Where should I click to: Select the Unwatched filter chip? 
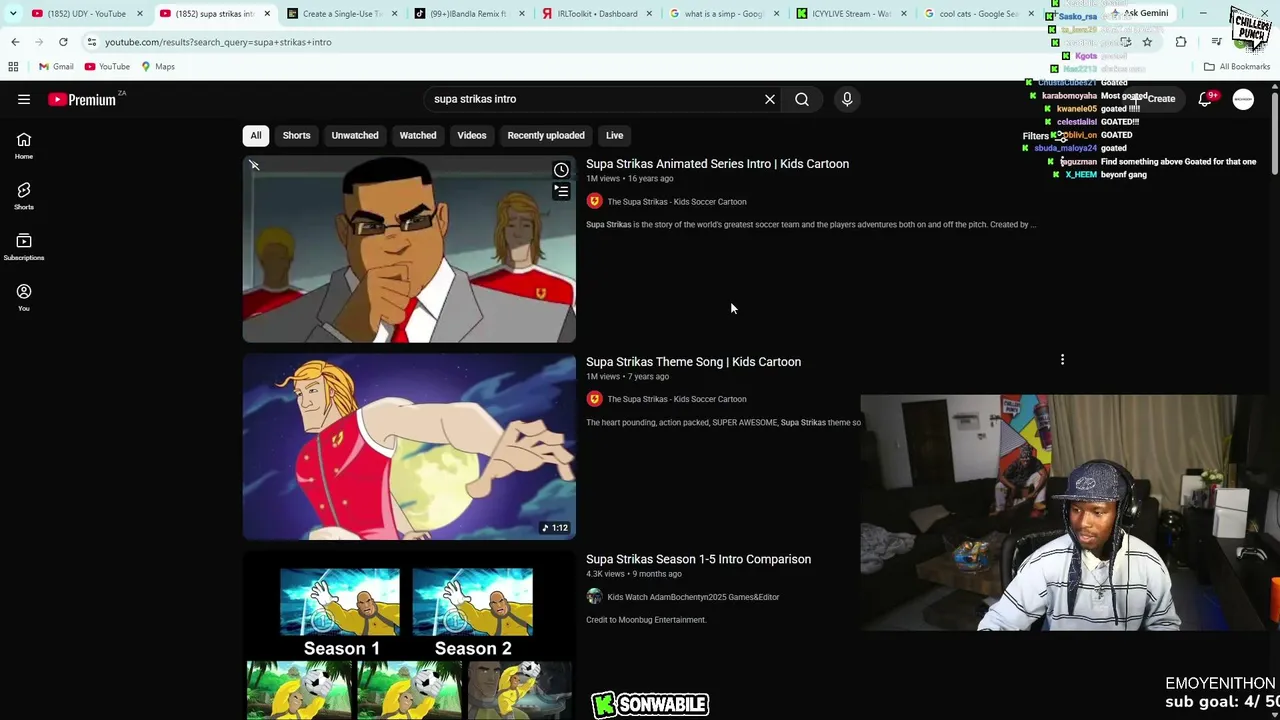coord(355,135)
